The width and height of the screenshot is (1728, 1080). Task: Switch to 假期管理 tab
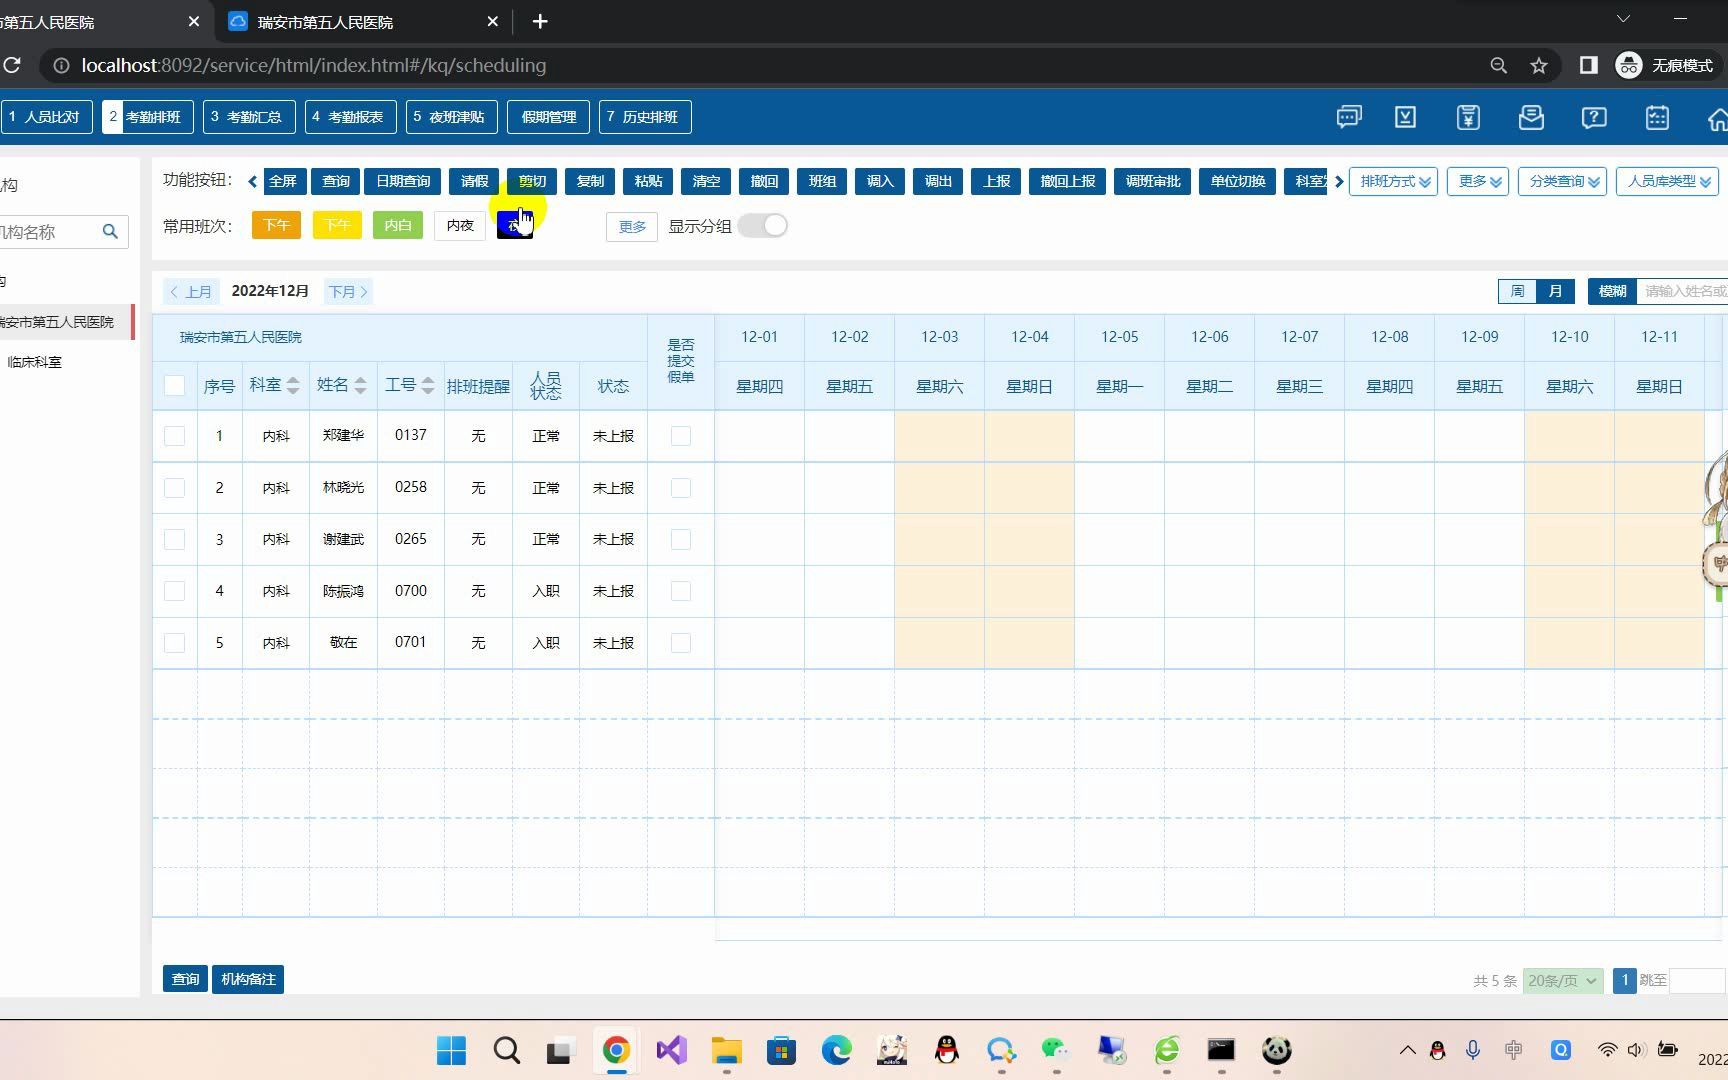point(549,117)
